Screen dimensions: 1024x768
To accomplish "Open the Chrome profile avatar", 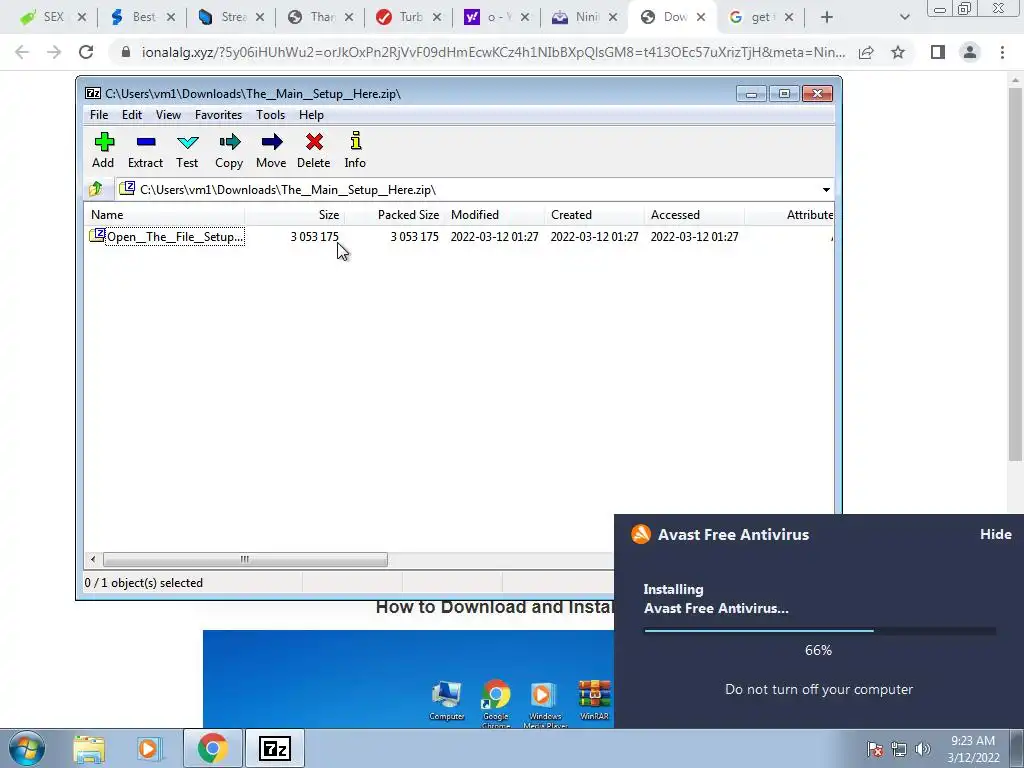I will [x=970, y=52].
